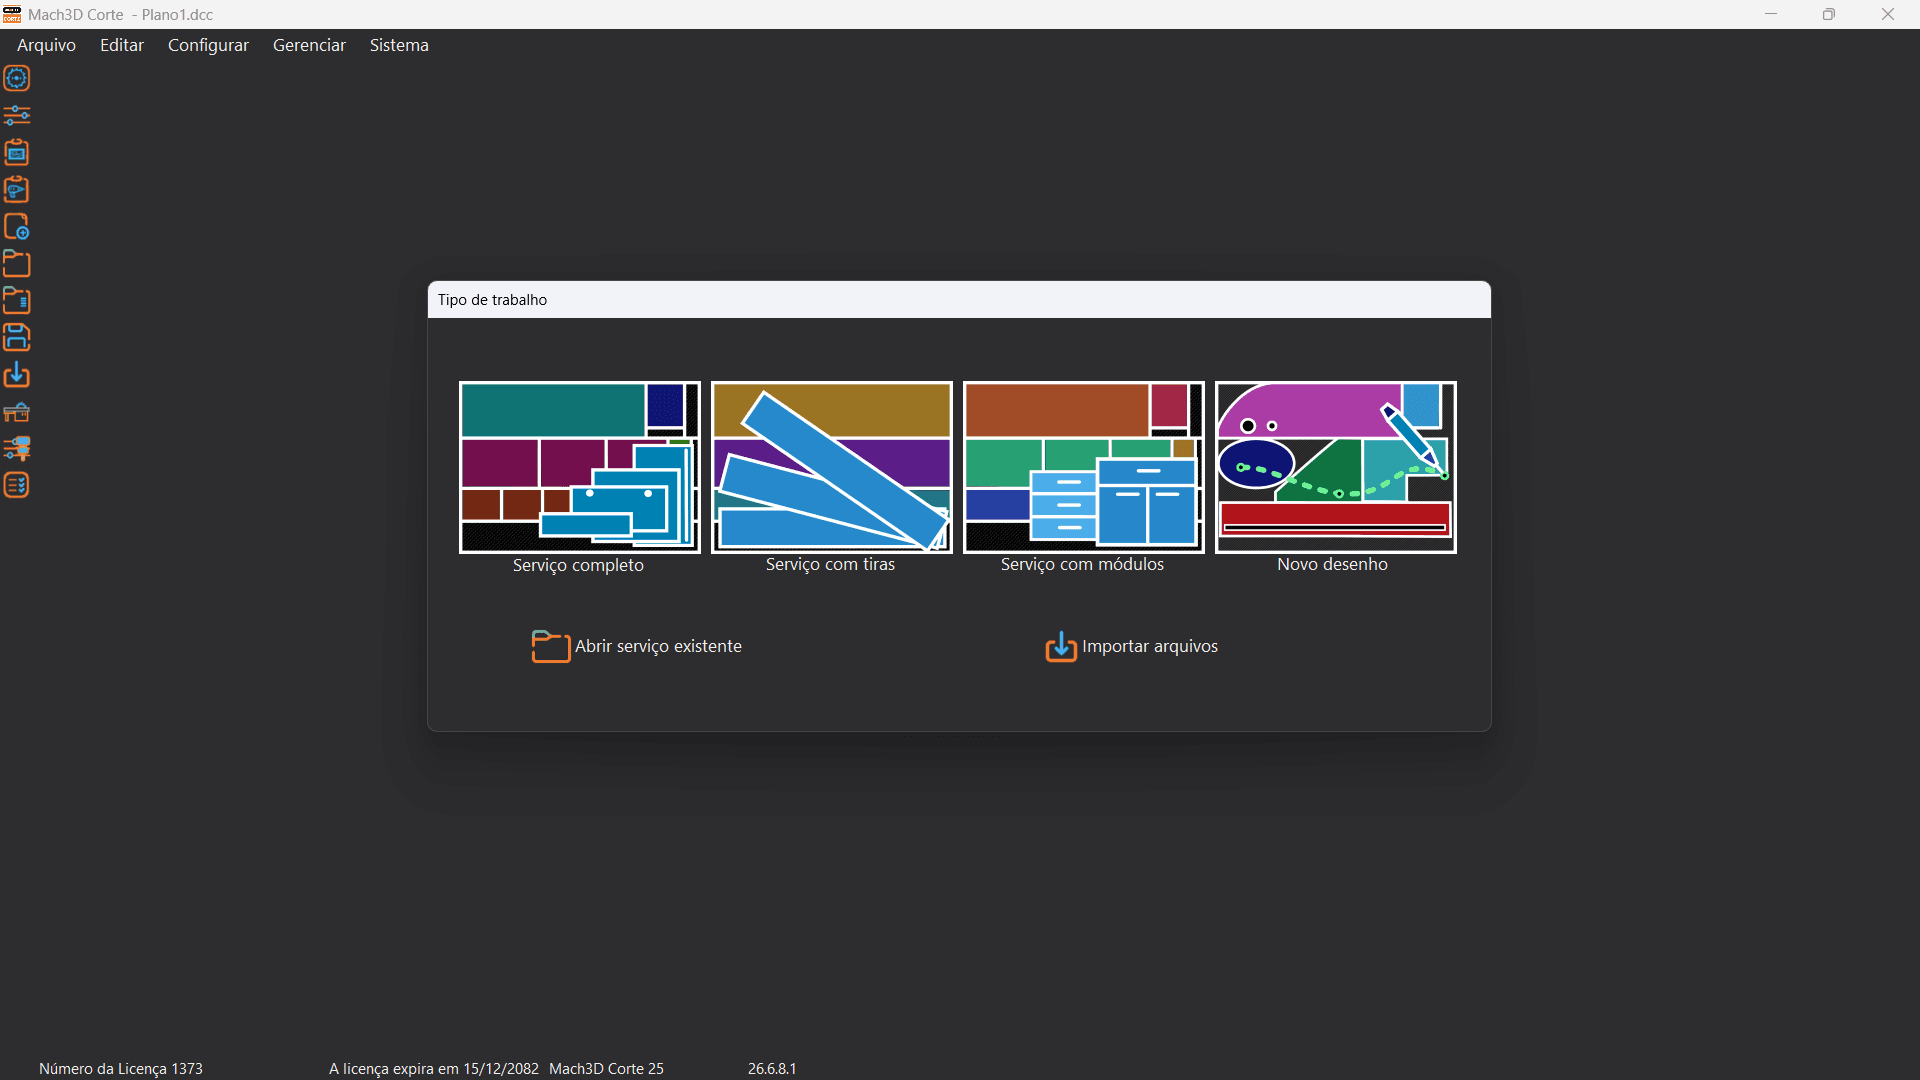Select the Serviço com tiras thumbnail

point(832,467)
